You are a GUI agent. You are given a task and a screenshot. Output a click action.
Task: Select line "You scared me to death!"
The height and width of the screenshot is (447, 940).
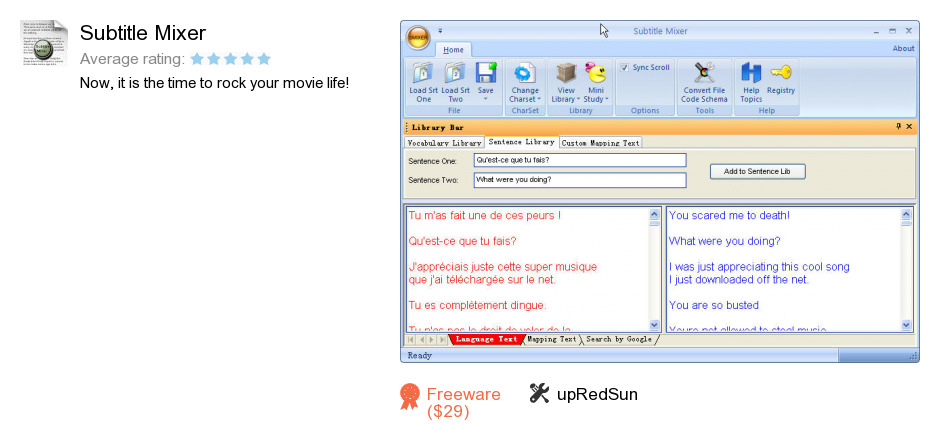point(729,215)
